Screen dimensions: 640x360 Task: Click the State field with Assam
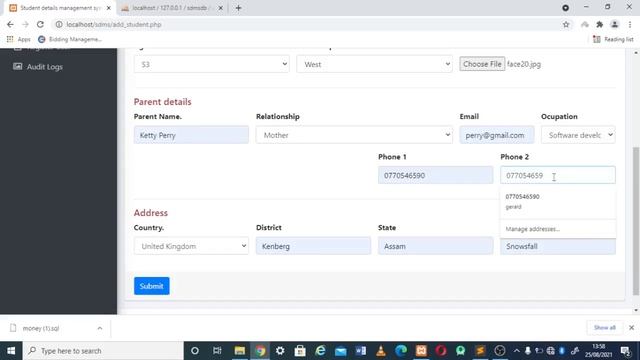tap(436, 246)
